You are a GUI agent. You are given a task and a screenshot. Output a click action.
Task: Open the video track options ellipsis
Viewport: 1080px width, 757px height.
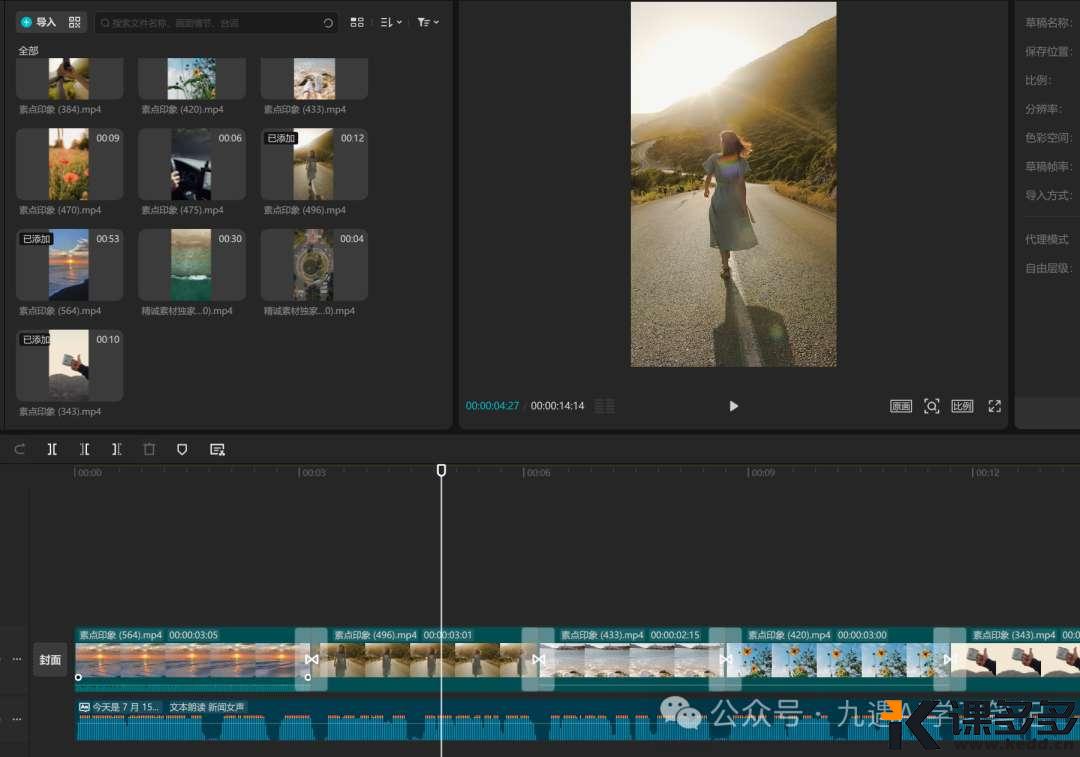tap(17, 659)
